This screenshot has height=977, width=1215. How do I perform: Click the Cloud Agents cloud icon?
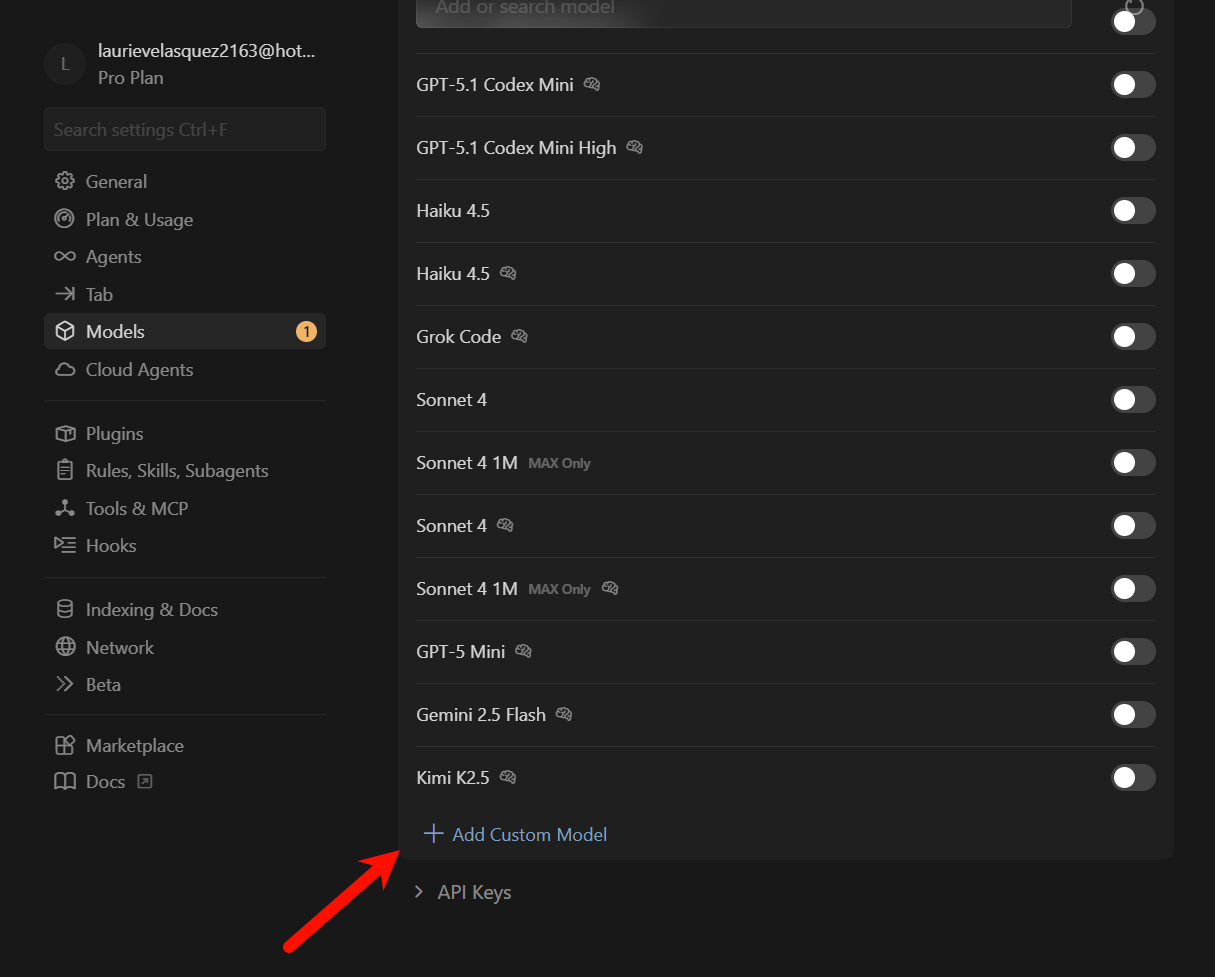(x=65, y=369)
